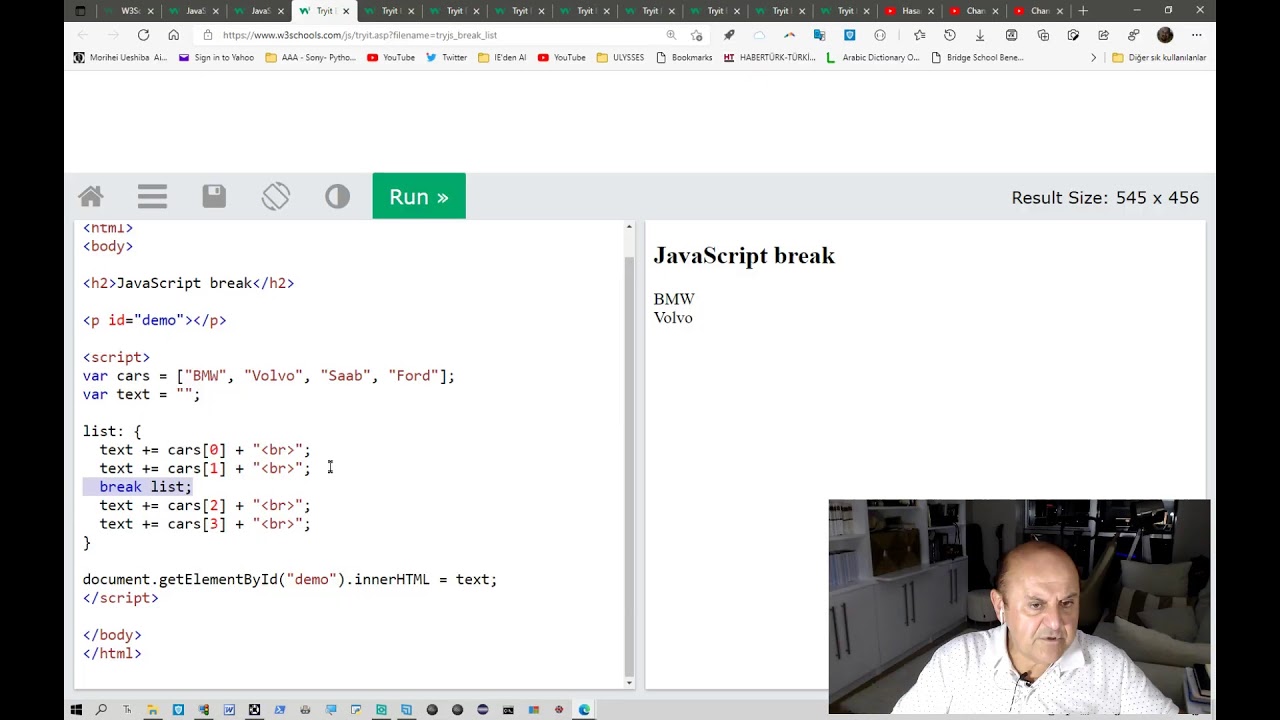
Task: Click the highlighted 'break list;' code line
Action: click(x=138, y=487)
